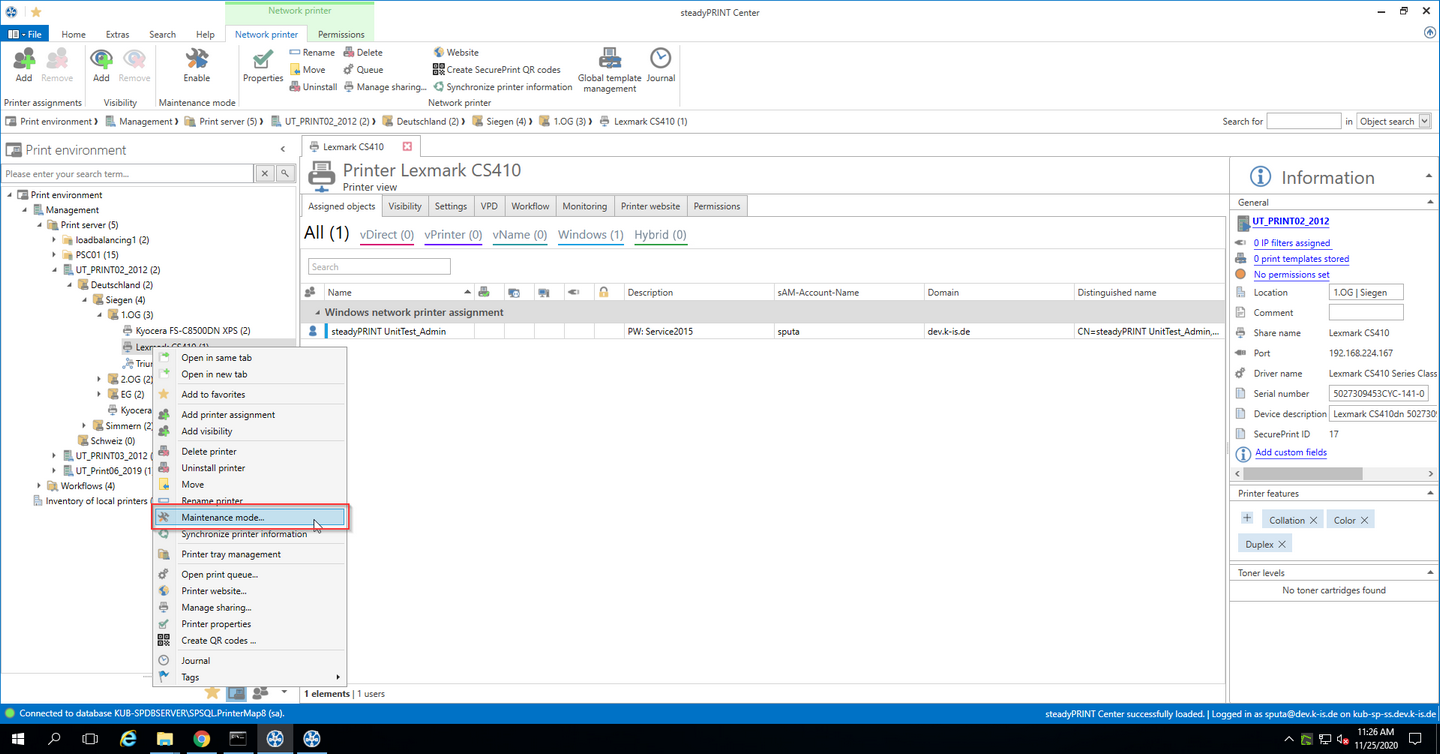This screenshot has height=754, width=1440.
Task: Switch to the Home ribbon tab
Action: point(73,34)
